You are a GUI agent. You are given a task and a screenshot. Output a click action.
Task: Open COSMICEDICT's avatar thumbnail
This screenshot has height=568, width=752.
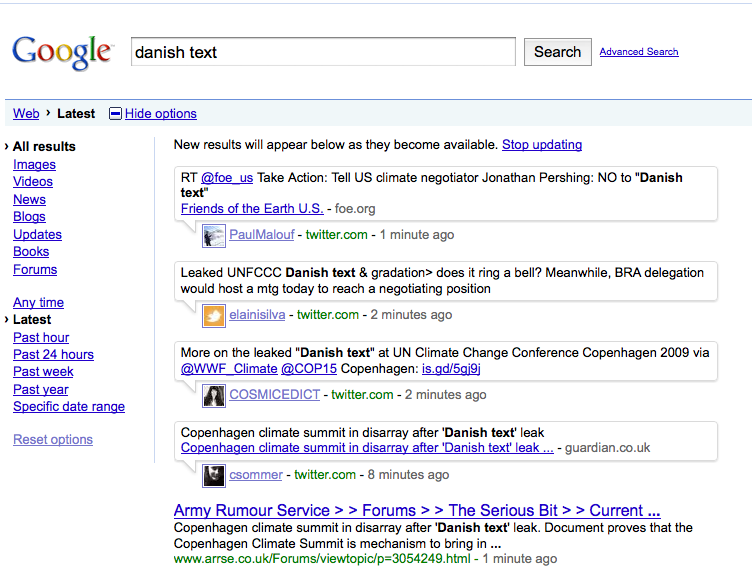coord(213,396)
